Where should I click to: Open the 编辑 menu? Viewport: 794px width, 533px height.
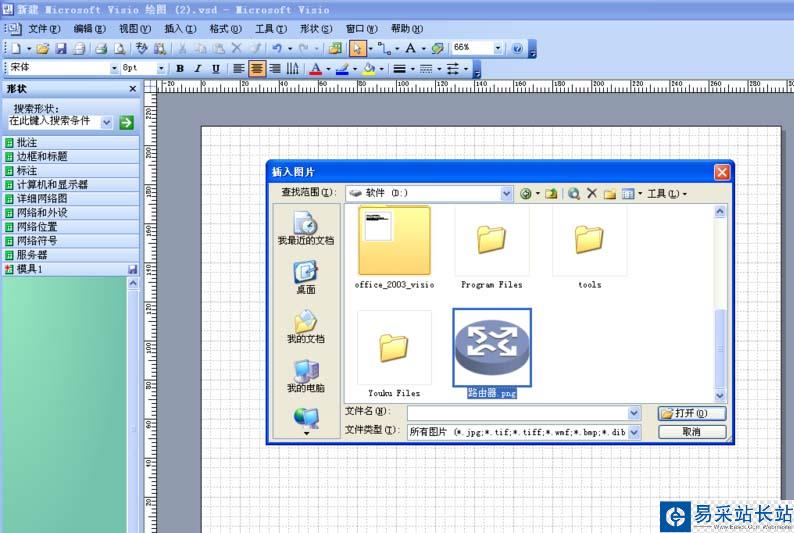click(90, 29)
